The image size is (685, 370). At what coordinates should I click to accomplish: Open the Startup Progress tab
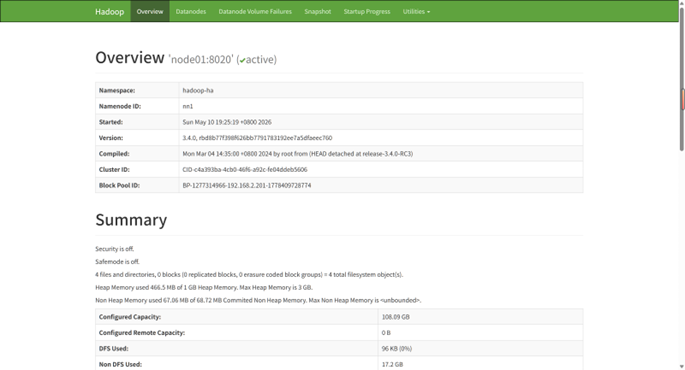(367, 11)
